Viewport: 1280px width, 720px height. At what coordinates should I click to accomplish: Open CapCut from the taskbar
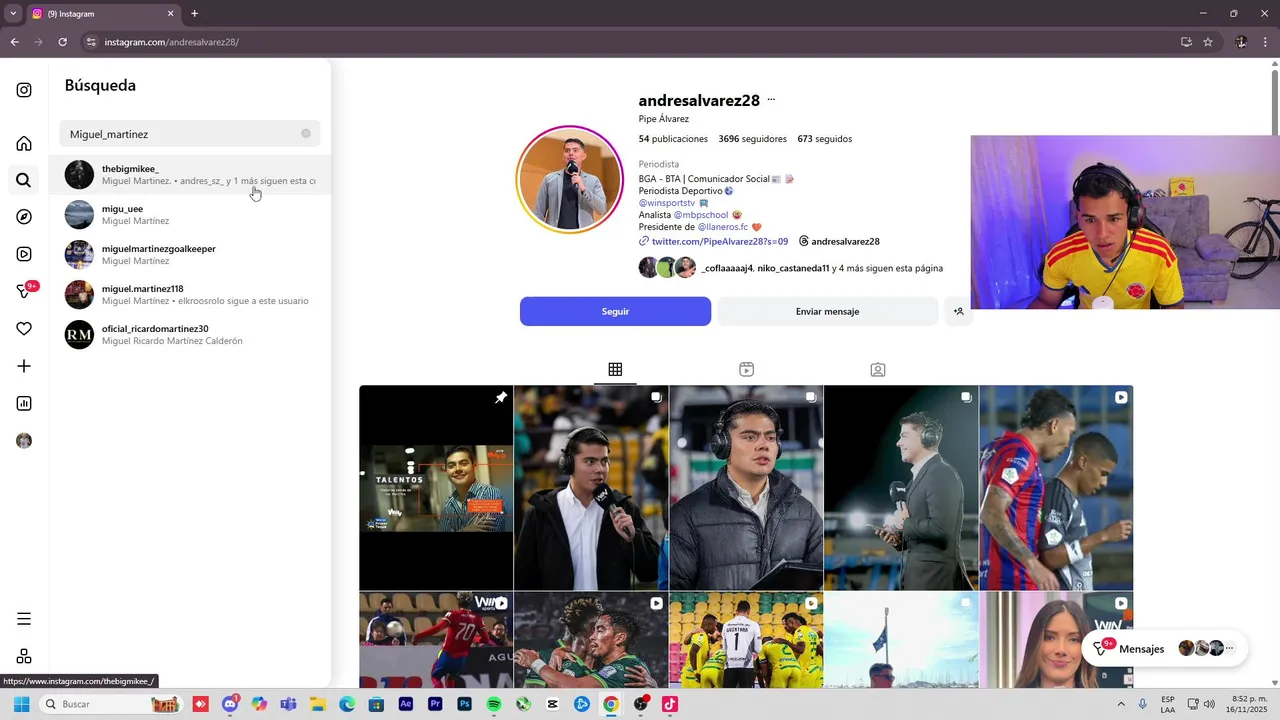[x=553, y=704]
